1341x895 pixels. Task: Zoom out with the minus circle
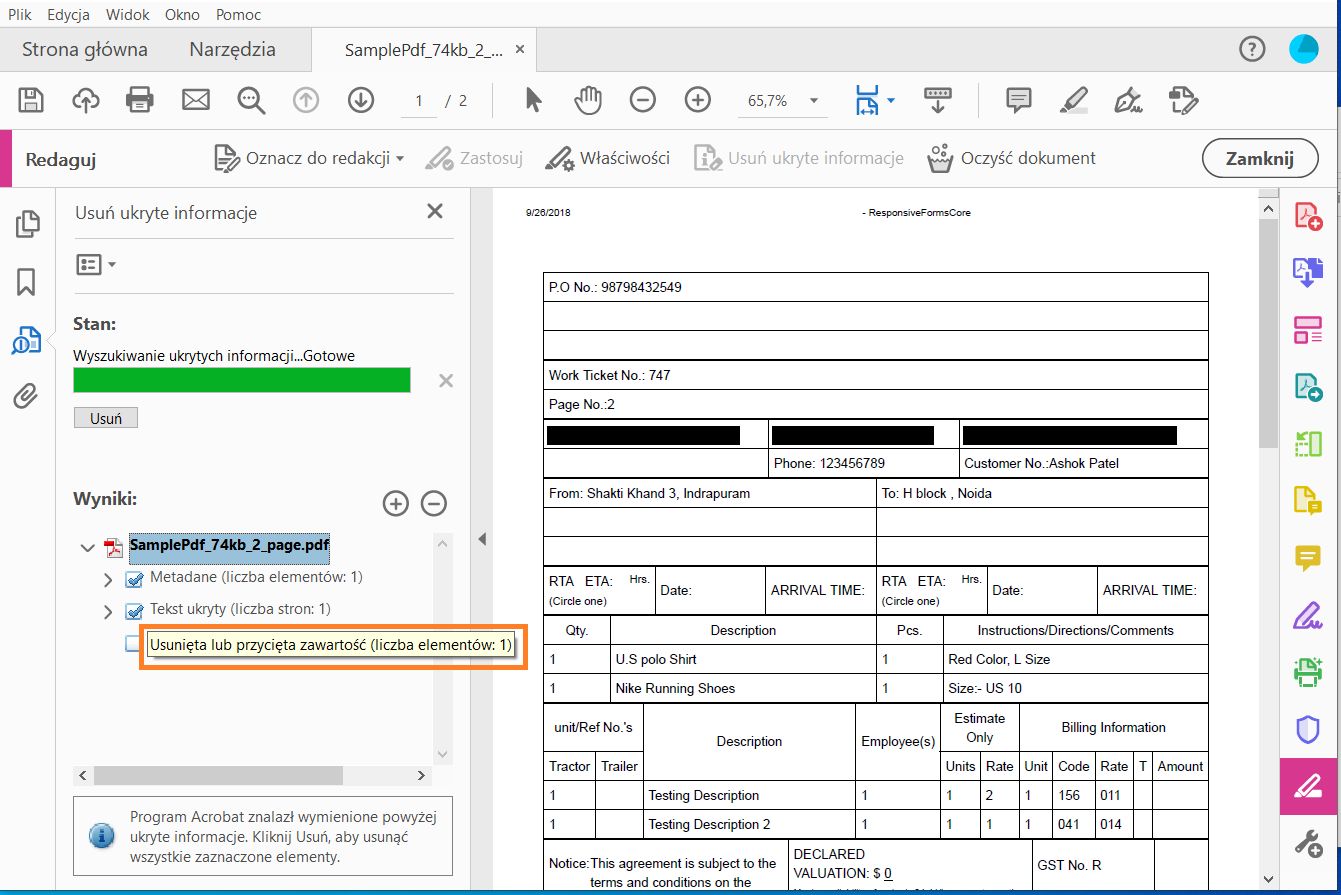click(642, 100)
